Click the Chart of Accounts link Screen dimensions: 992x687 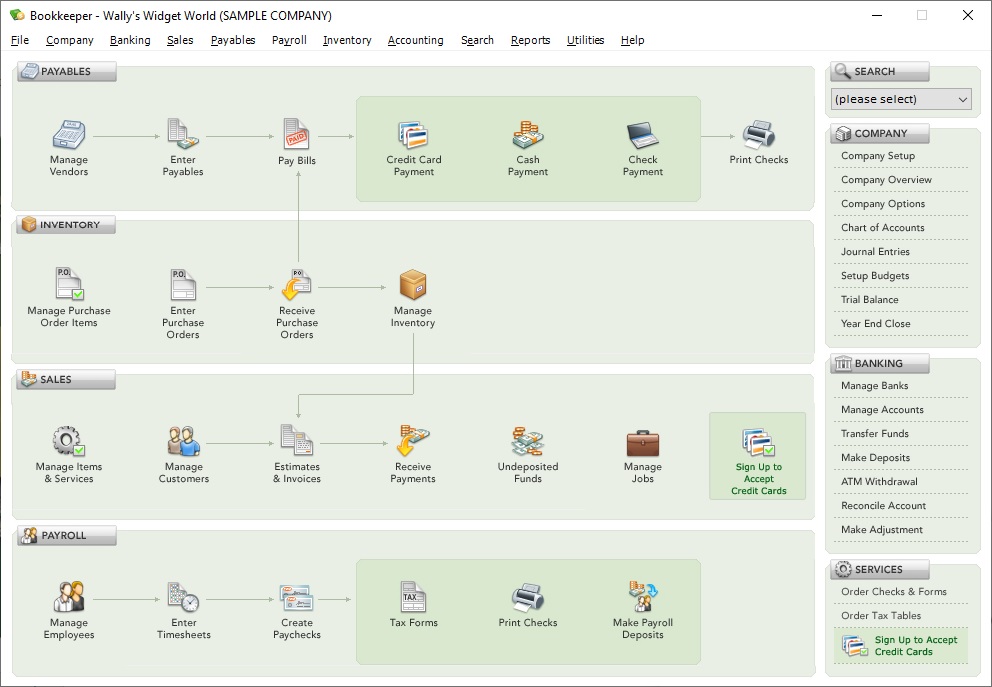coord(882,228)
